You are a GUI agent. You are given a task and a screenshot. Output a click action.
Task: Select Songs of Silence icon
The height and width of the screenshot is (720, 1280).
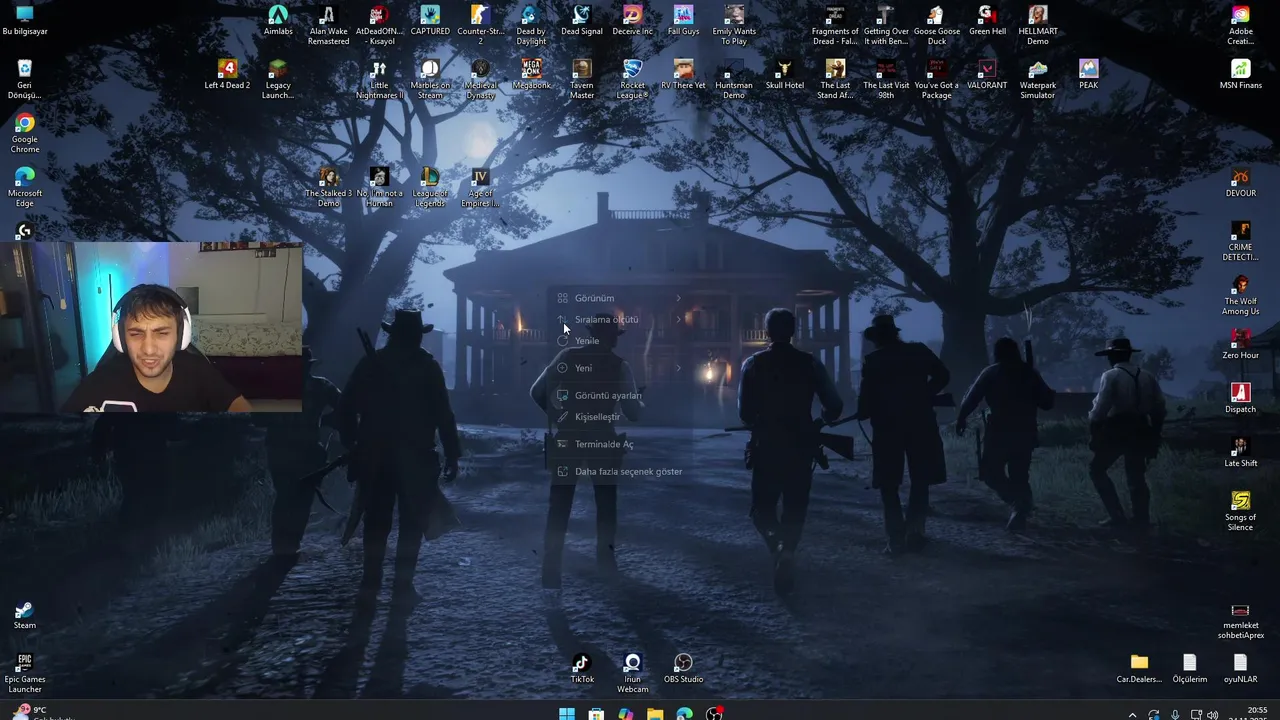pyautogui.click(x=1240, y=511)
